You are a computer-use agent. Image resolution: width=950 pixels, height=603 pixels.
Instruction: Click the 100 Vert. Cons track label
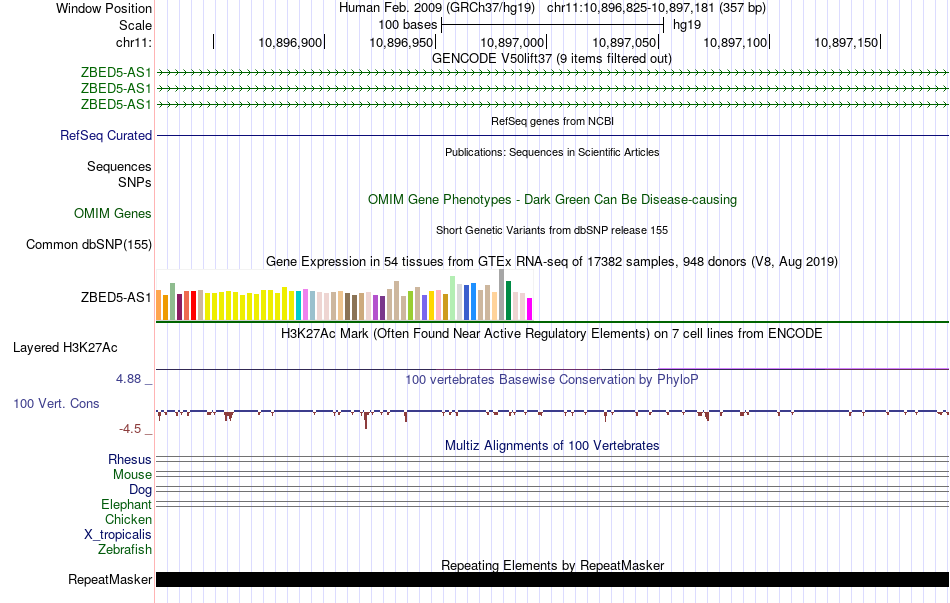pyautogui.click(x=56, y=403)
